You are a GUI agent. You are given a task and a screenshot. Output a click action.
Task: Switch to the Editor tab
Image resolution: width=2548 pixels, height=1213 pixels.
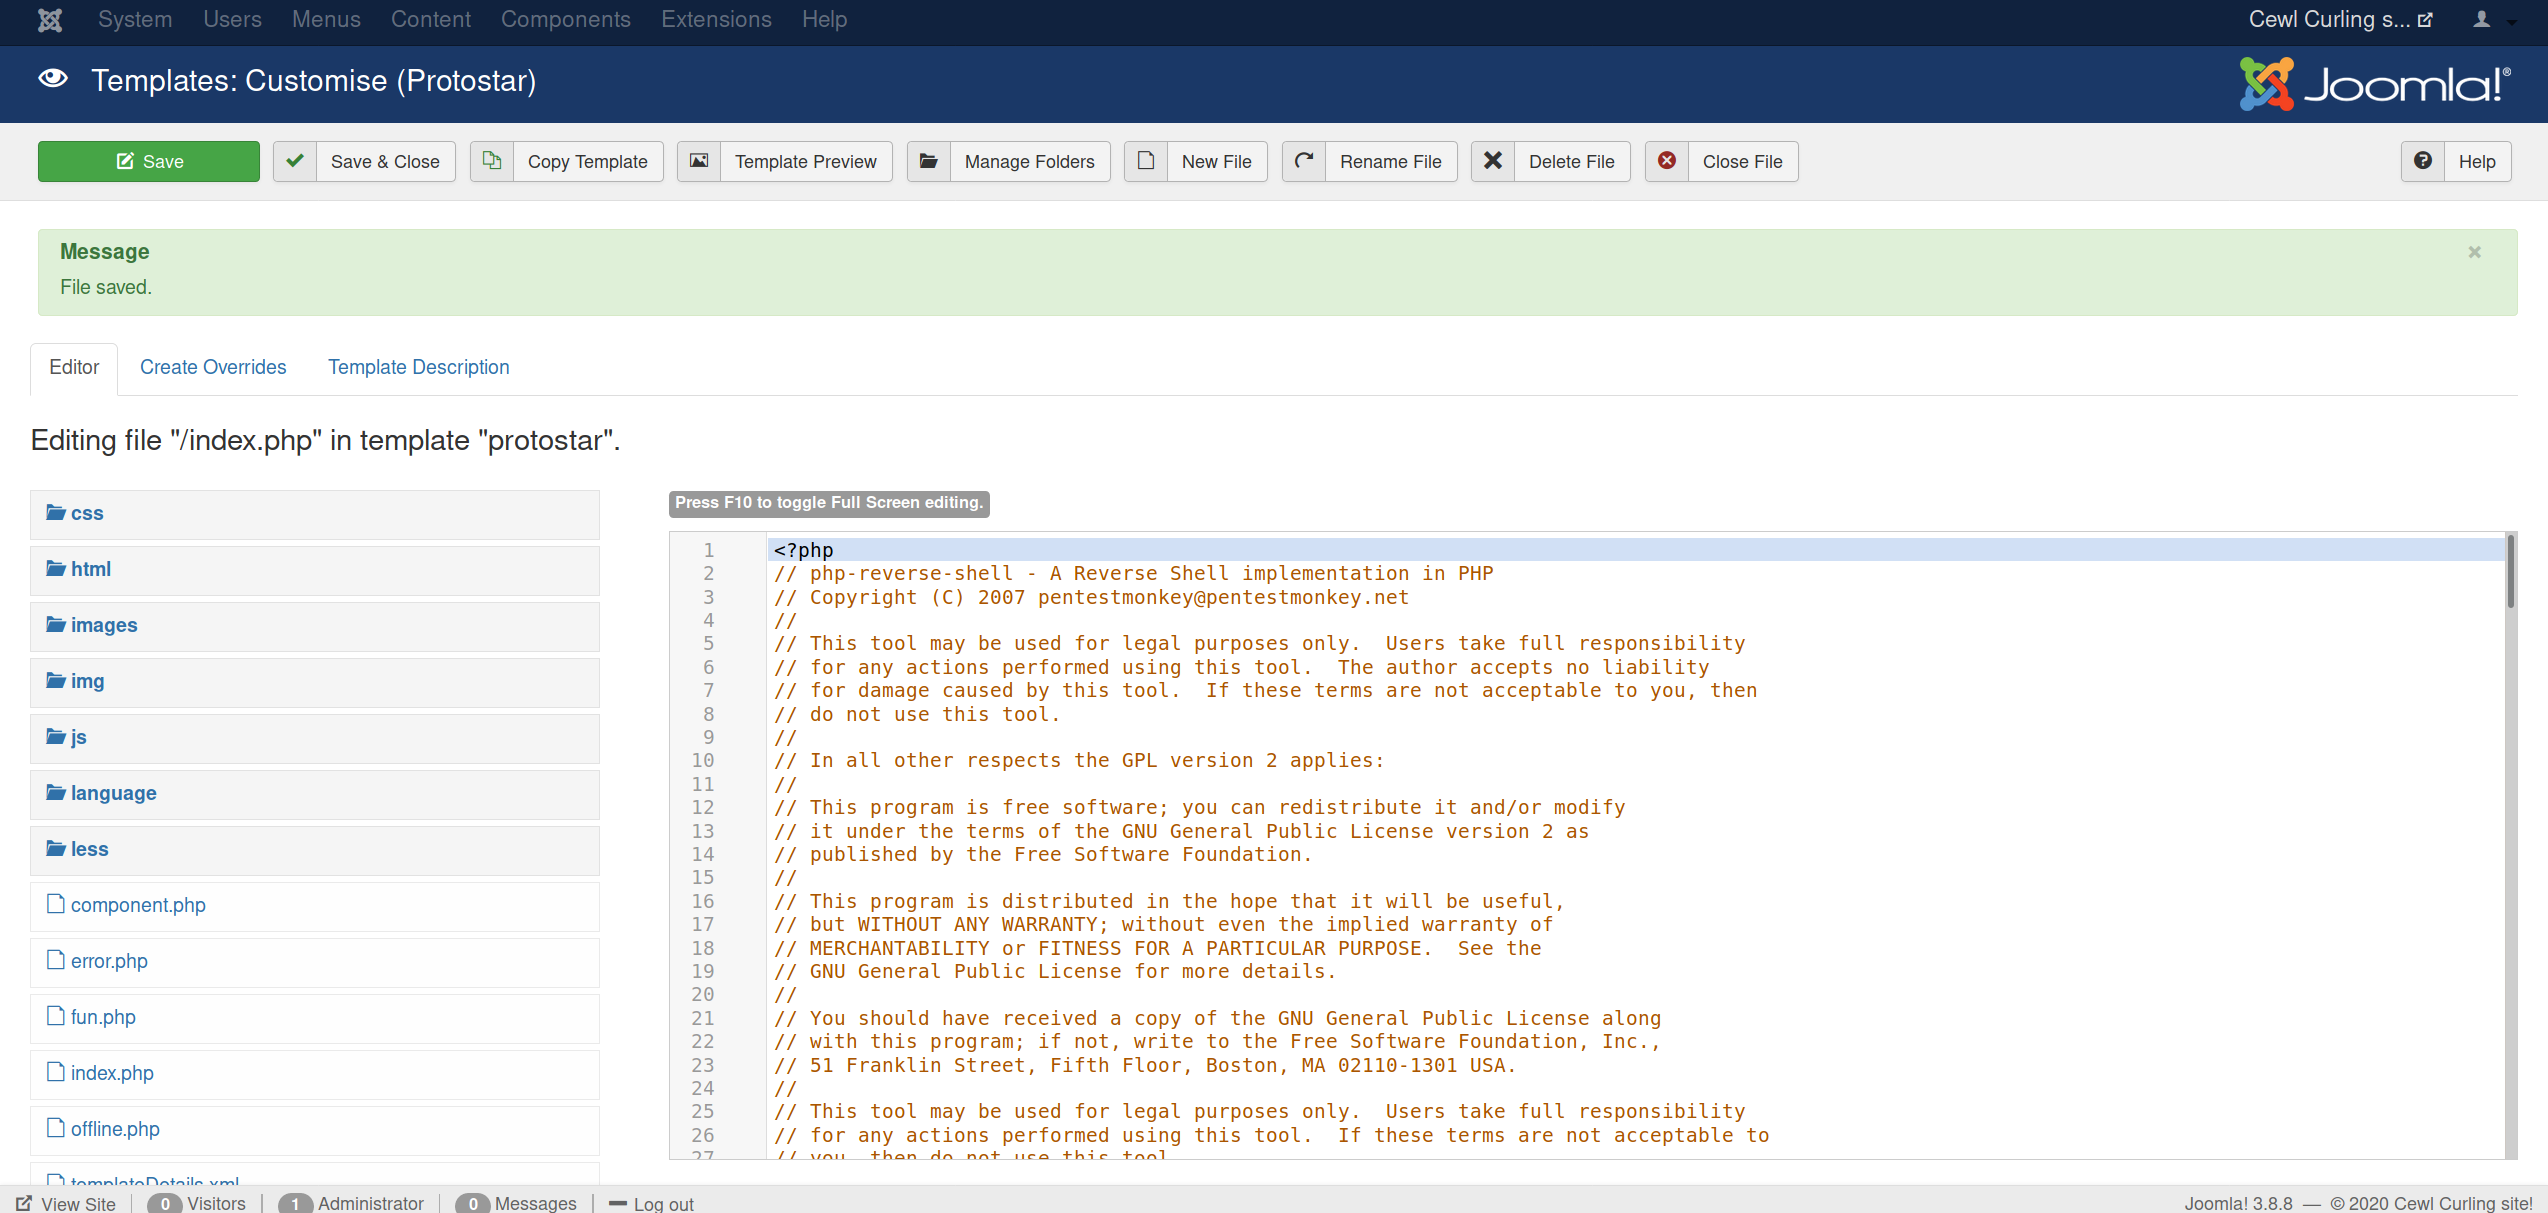pyautogui.click(x=74, y=368)
